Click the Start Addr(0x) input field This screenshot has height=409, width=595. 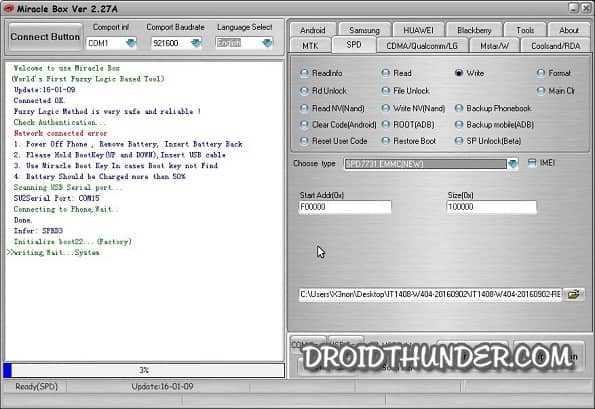point(345,207)
